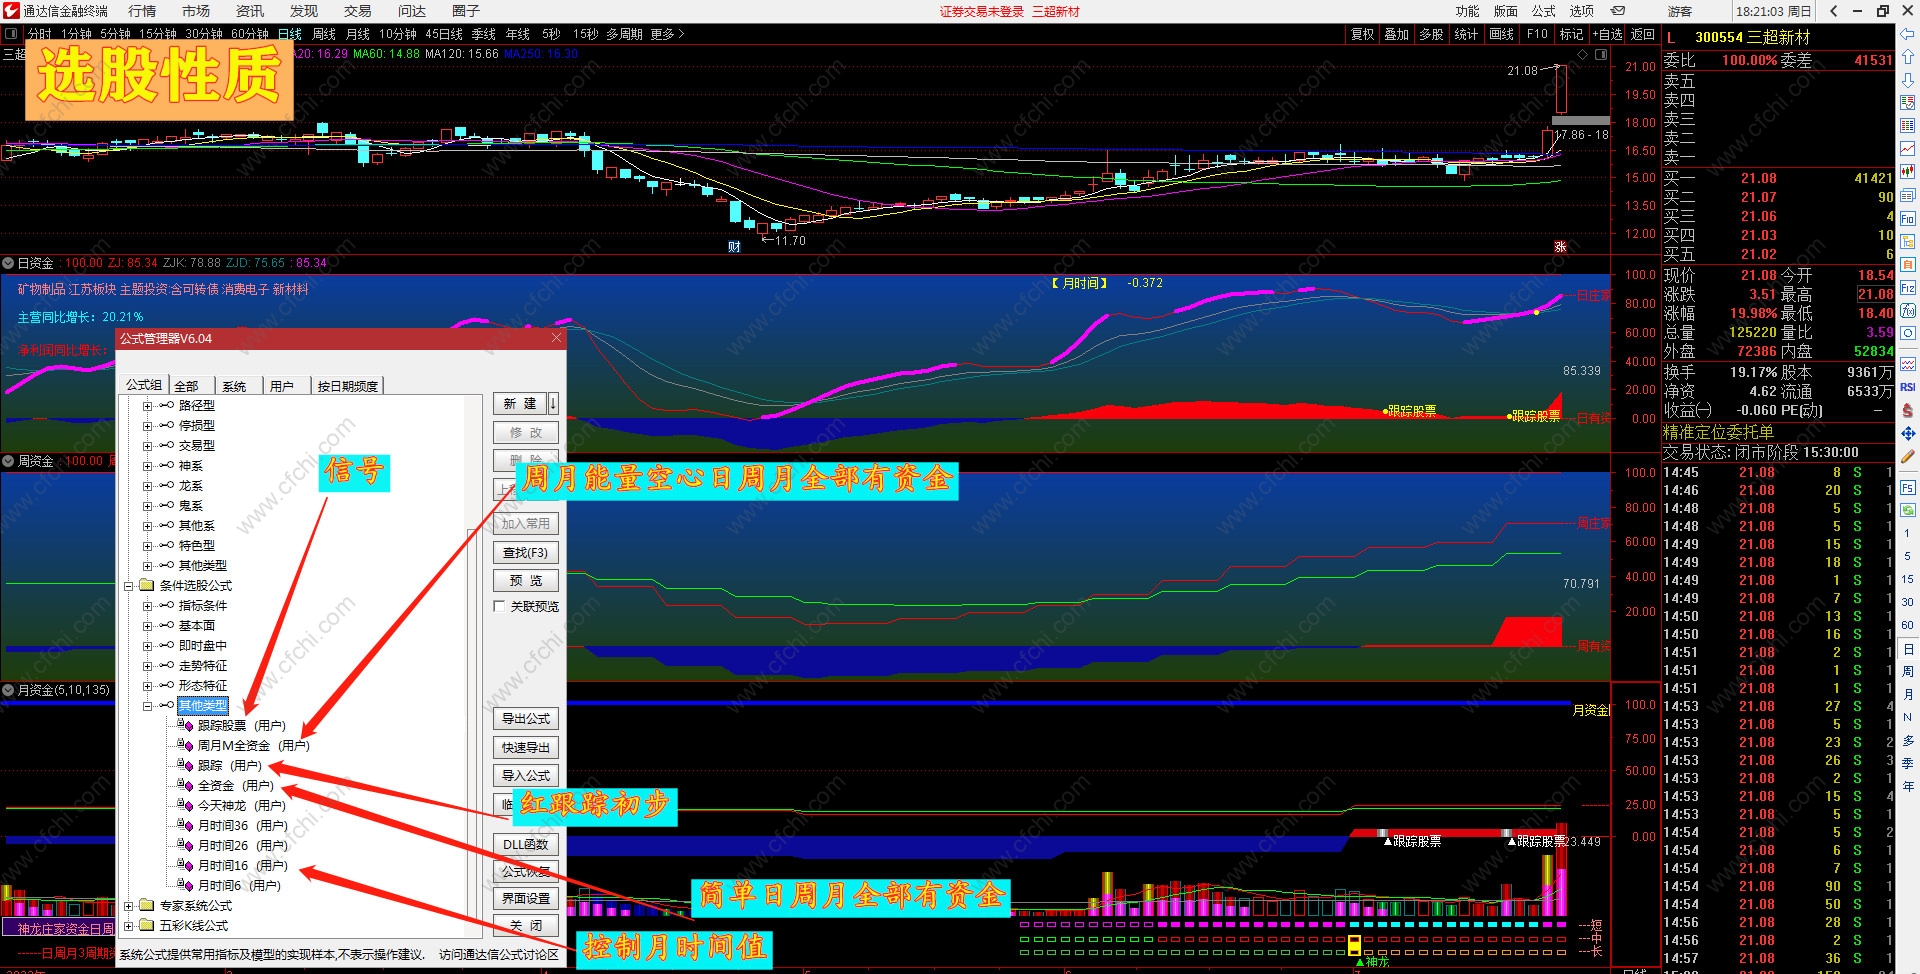Open the colored grid table icon in sidebar
Image resolution: width=1920 pixels, height=974 pixels.
pos(1908,126)
